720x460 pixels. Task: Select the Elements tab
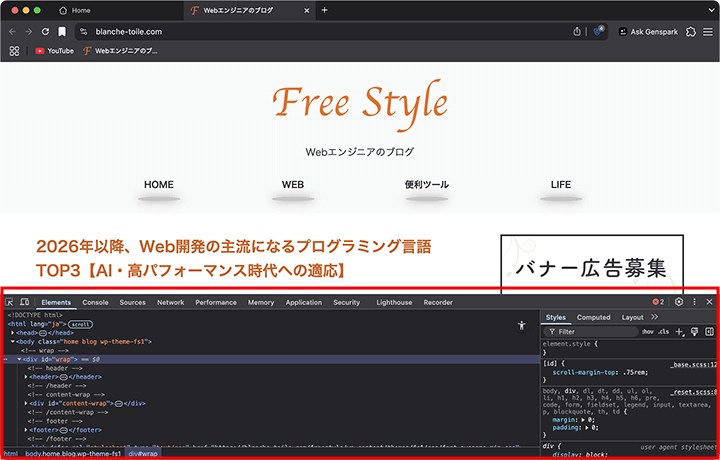[x=56, y=303]
